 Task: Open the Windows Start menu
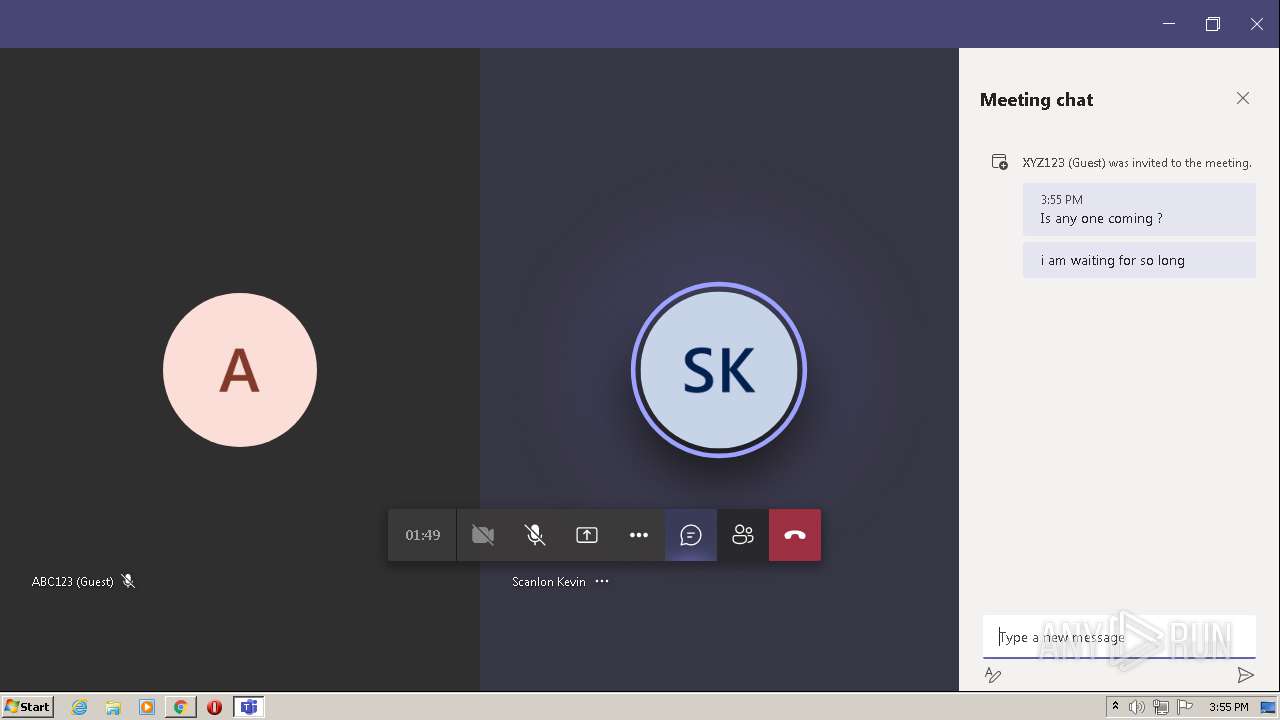27,706
